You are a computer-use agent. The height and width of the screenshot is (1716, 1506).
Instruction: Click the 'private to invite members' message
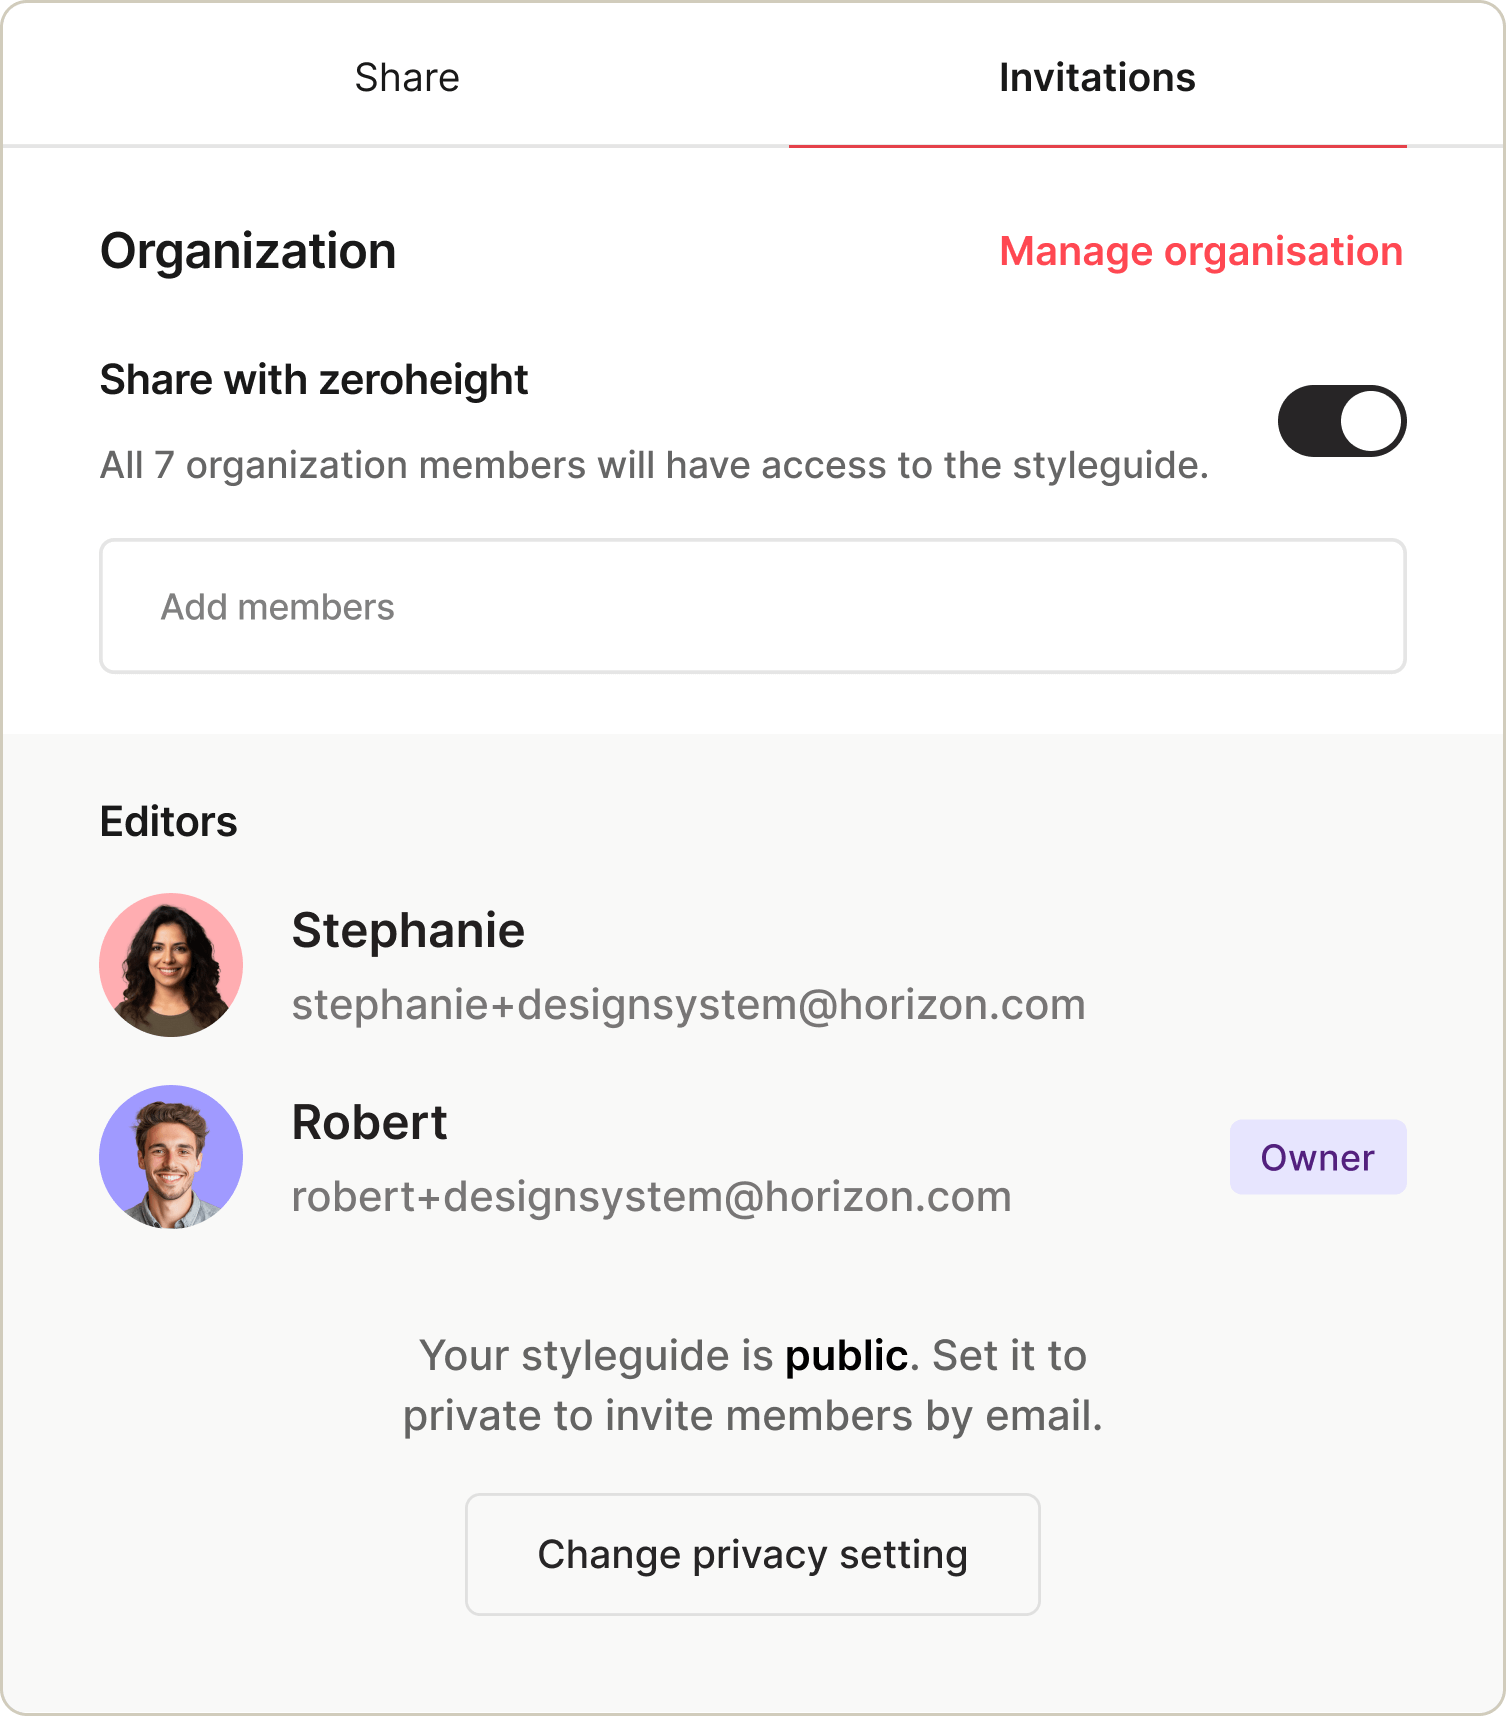[x=752, y=1416]
